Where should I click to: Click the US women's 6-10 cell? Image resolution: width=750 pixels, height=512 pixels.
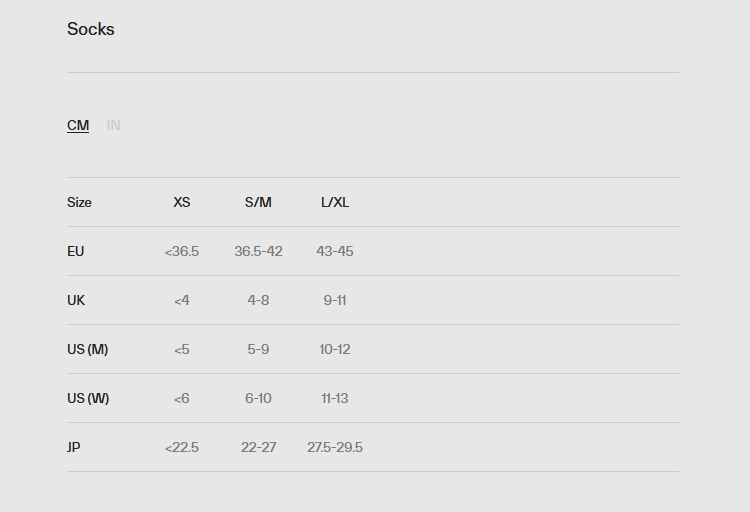pos(258,398)
